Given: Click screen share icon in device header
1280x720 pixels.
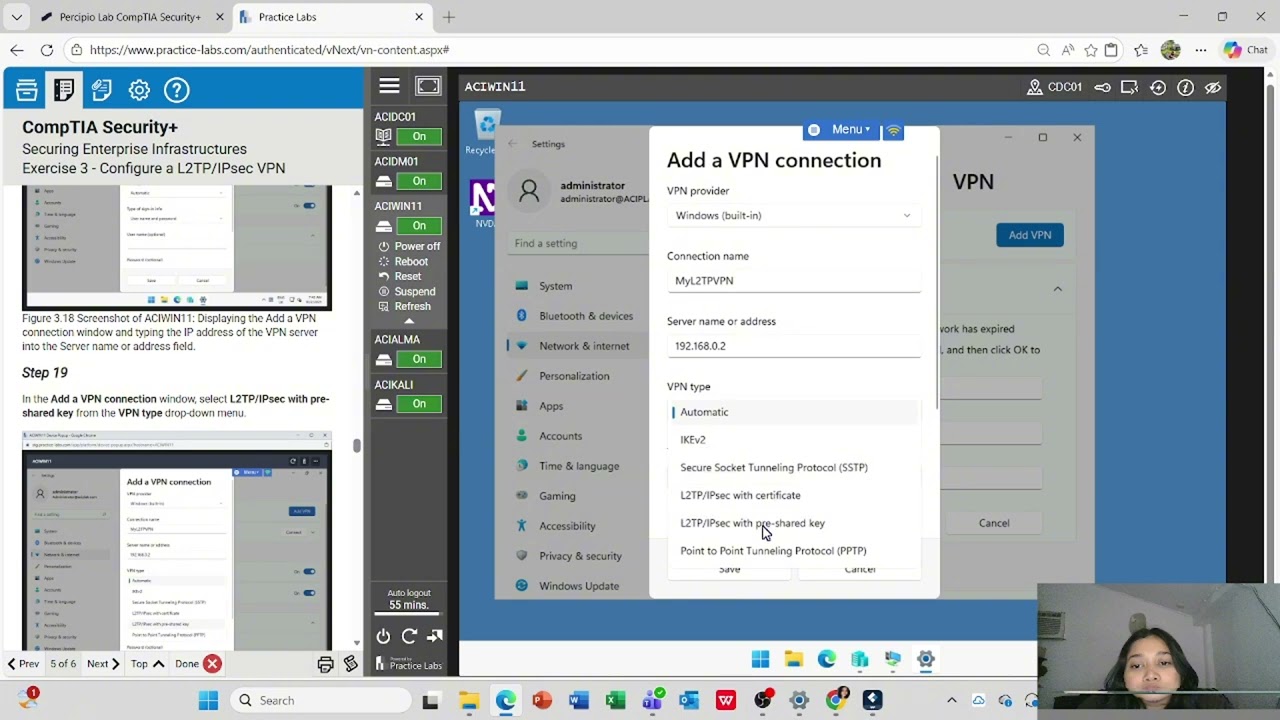Looking at the screenshot, I should point(1129,87).
